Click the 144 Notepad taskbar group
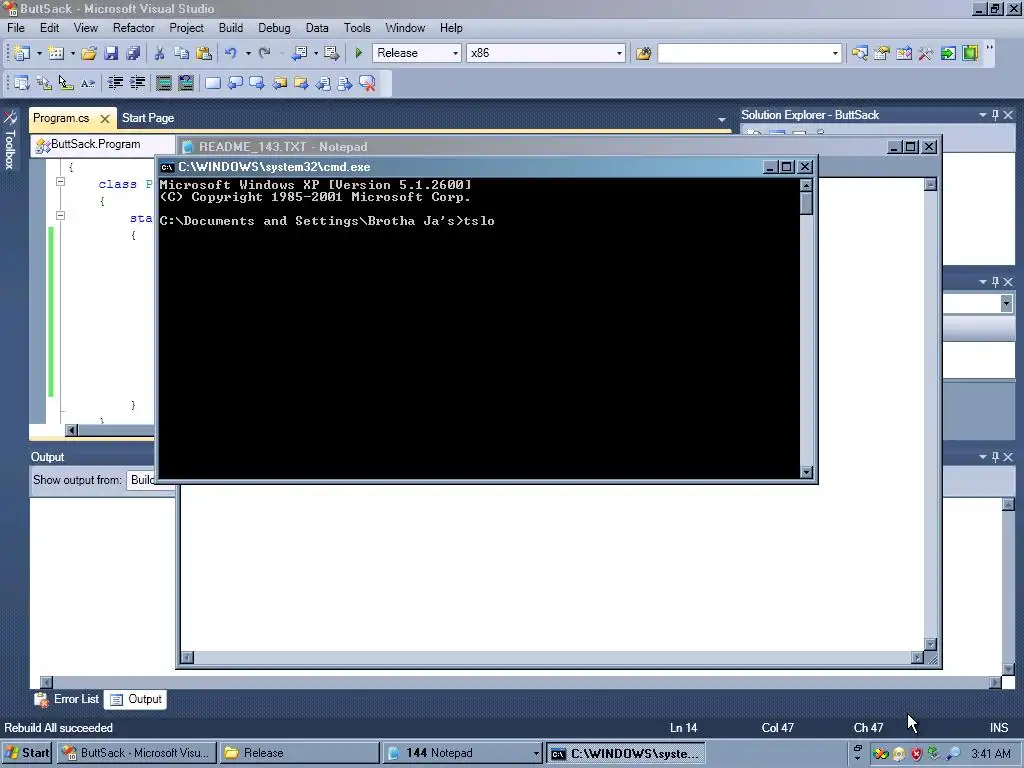The height and width of the screenshot is (768, 1024). (462, 753)
